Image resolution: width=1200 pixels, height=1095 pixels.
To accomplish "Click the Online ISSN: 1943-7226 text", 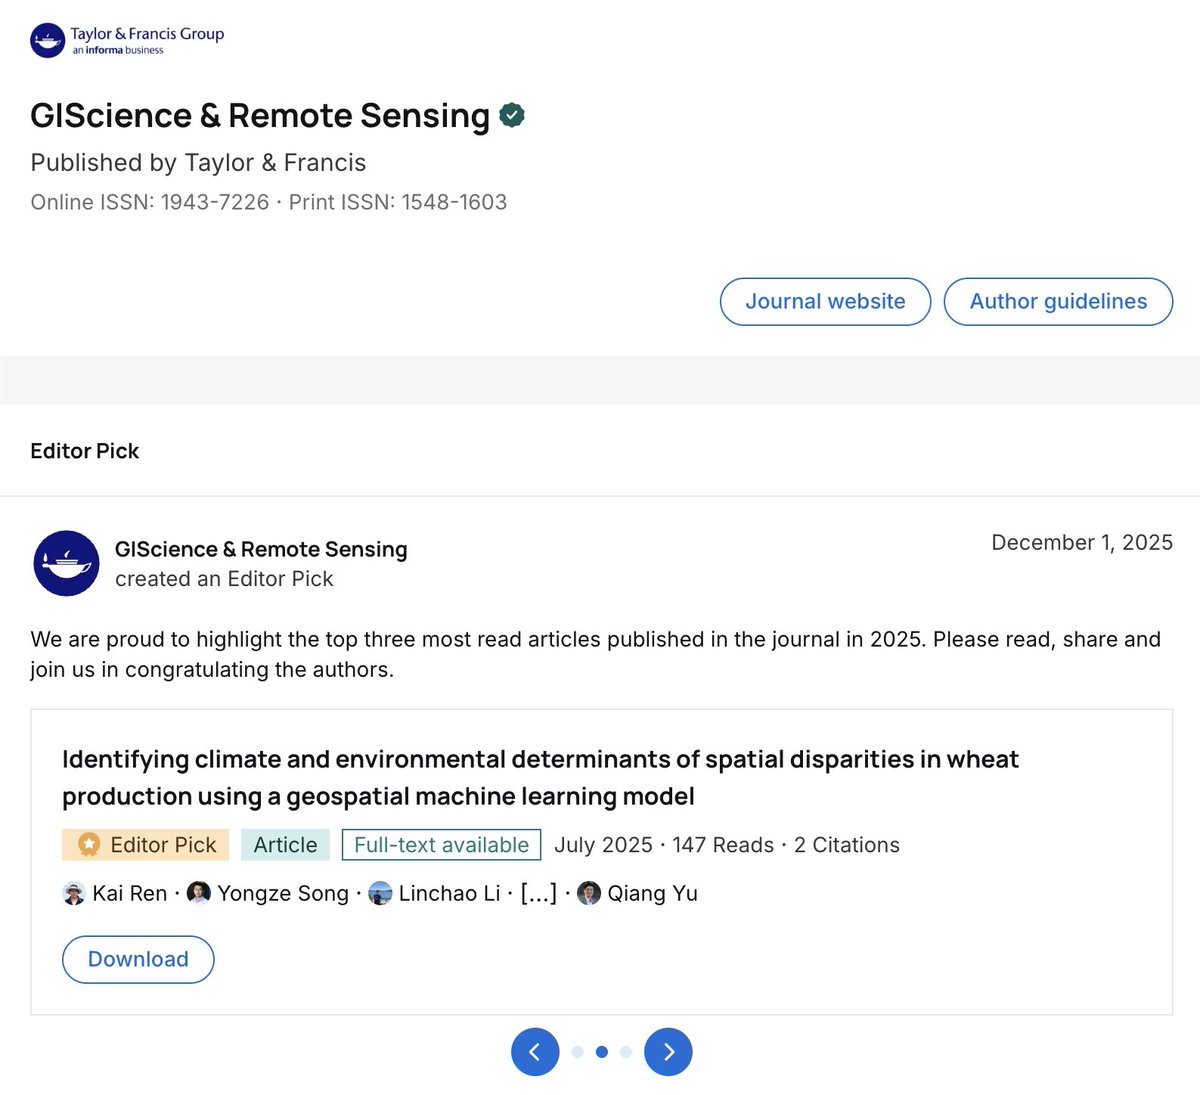I will tap(150, 202).
